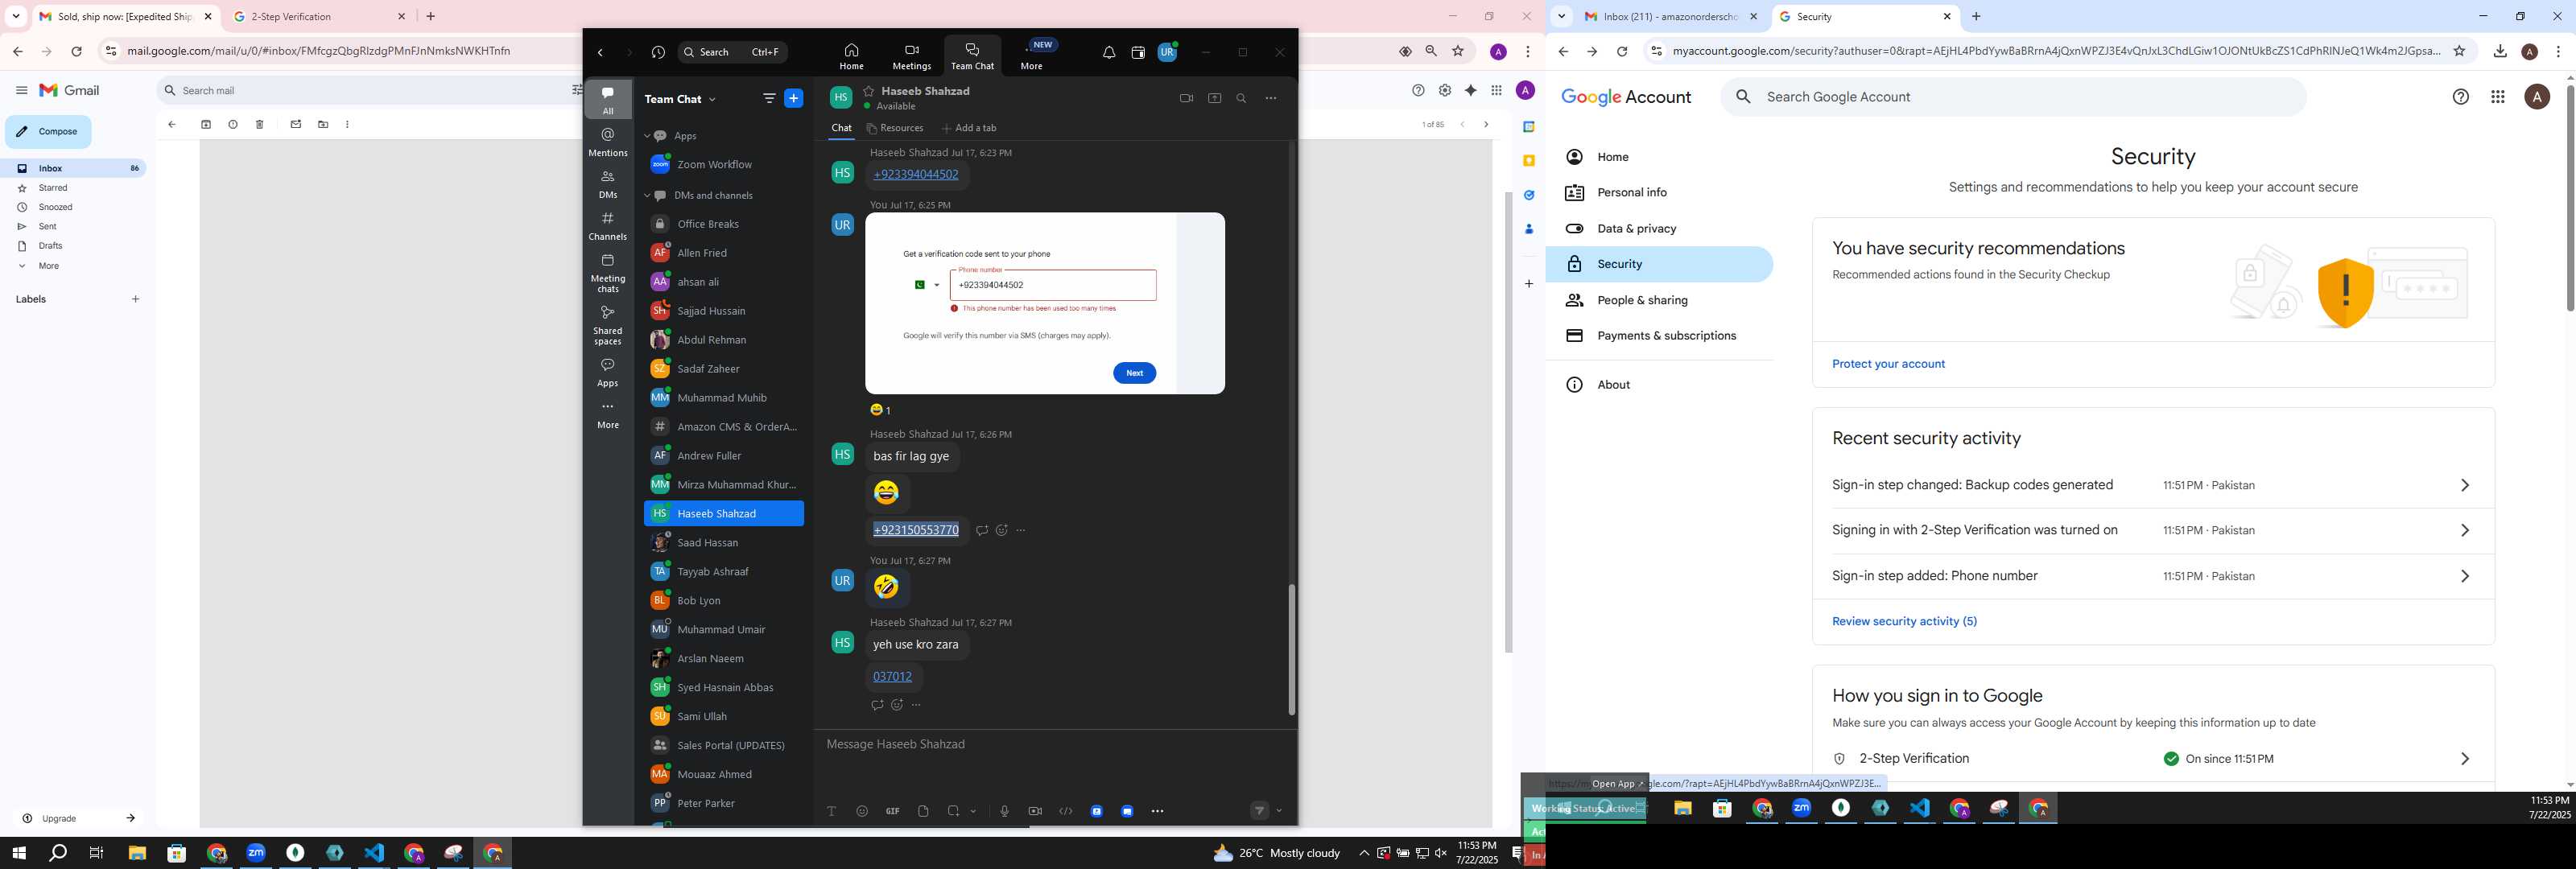The height and width of the screenshot is (869, 2576).
Task: Open Windows Start menu
Action: 18,853
